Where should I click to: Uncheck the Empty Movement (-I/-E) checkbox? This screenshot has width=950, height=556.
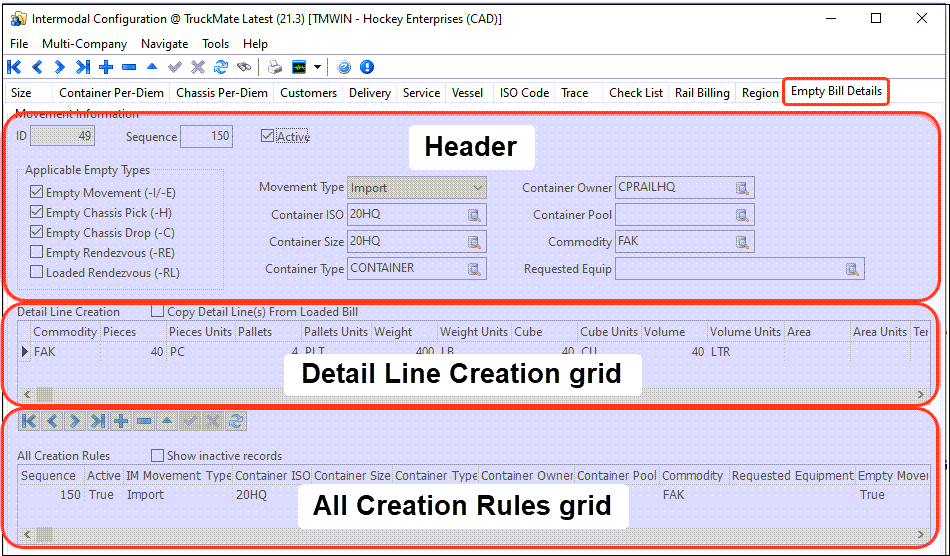37,193
